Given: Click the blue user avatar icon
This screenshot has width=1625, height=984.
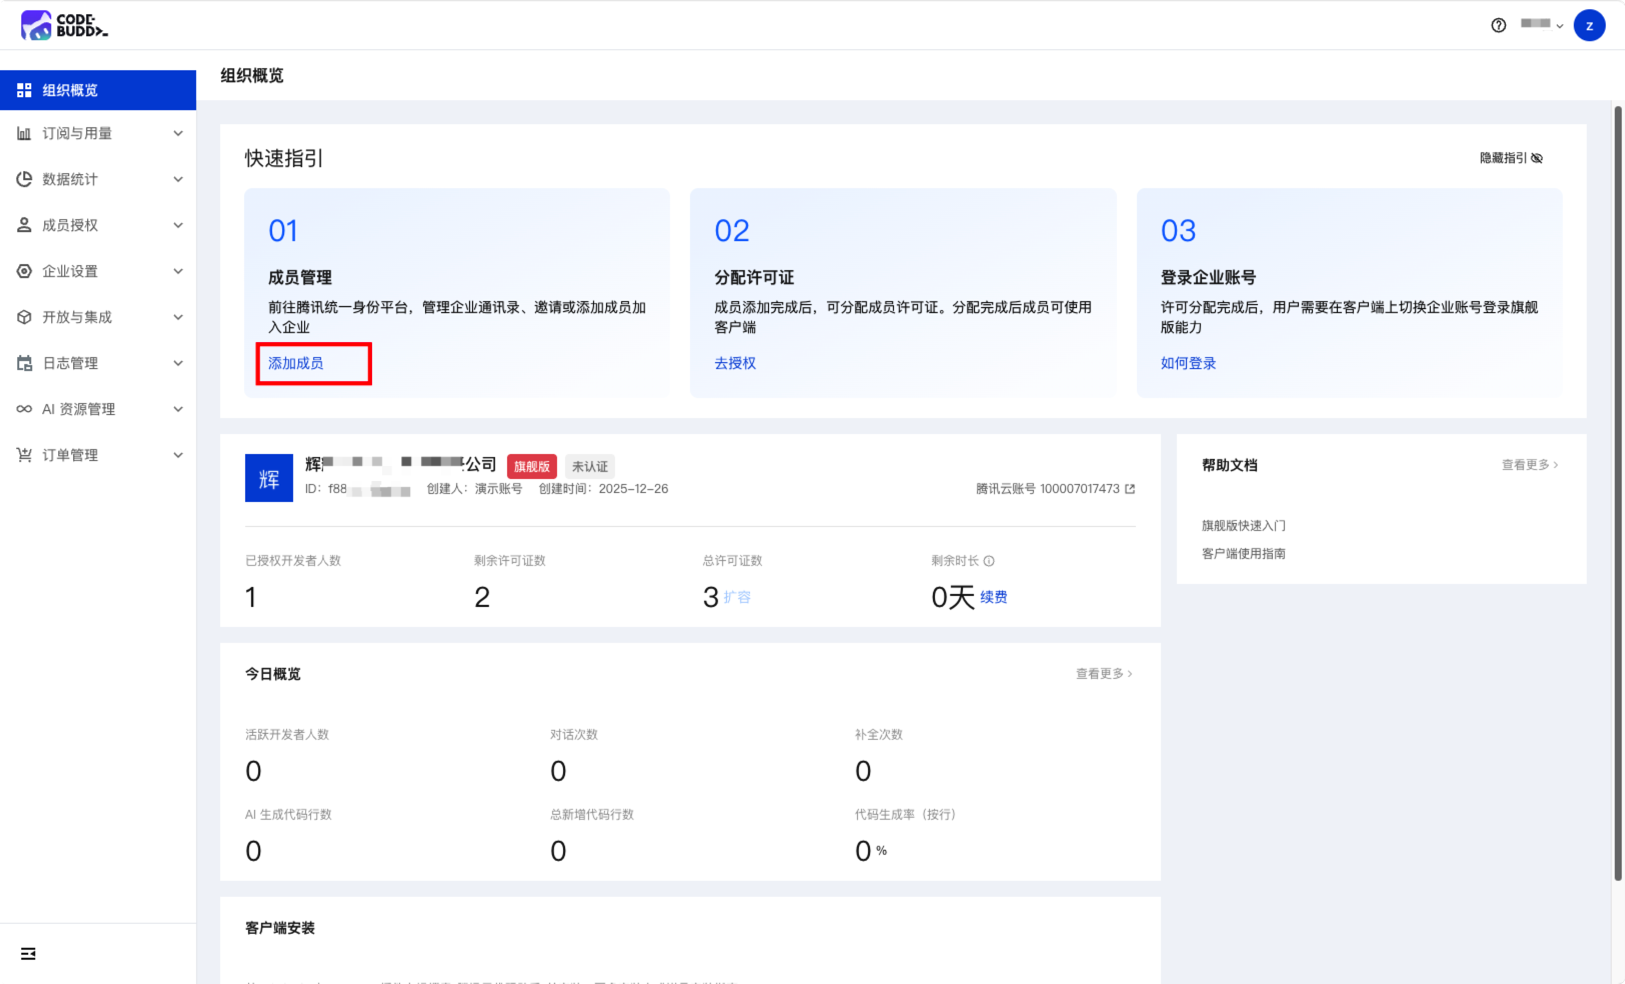Looking at the screenshot, I should pos(1589,25).
